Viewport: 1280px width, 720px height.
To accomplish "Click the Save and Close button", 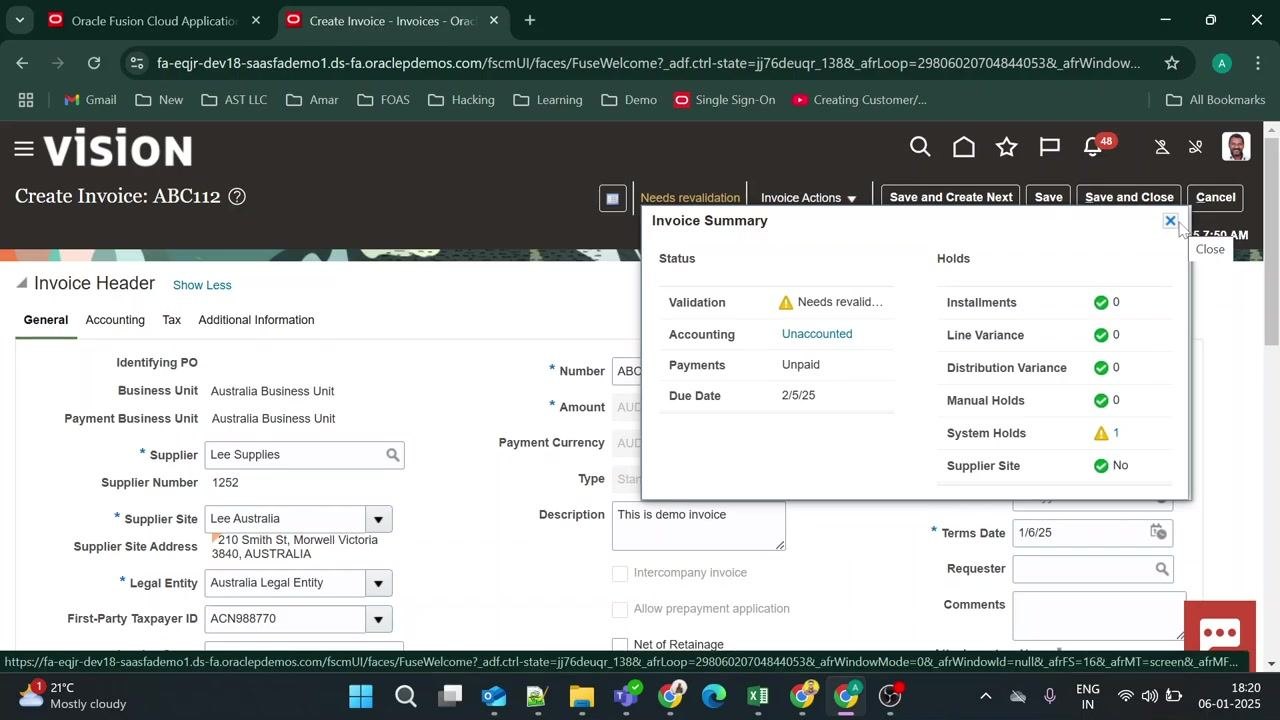I will pos(1129,197).
